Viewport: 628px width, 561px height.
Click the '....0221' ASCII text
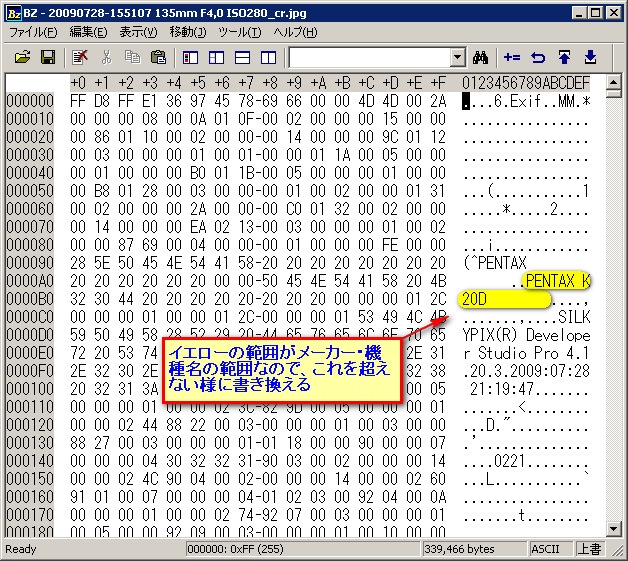tap(495, 461)
